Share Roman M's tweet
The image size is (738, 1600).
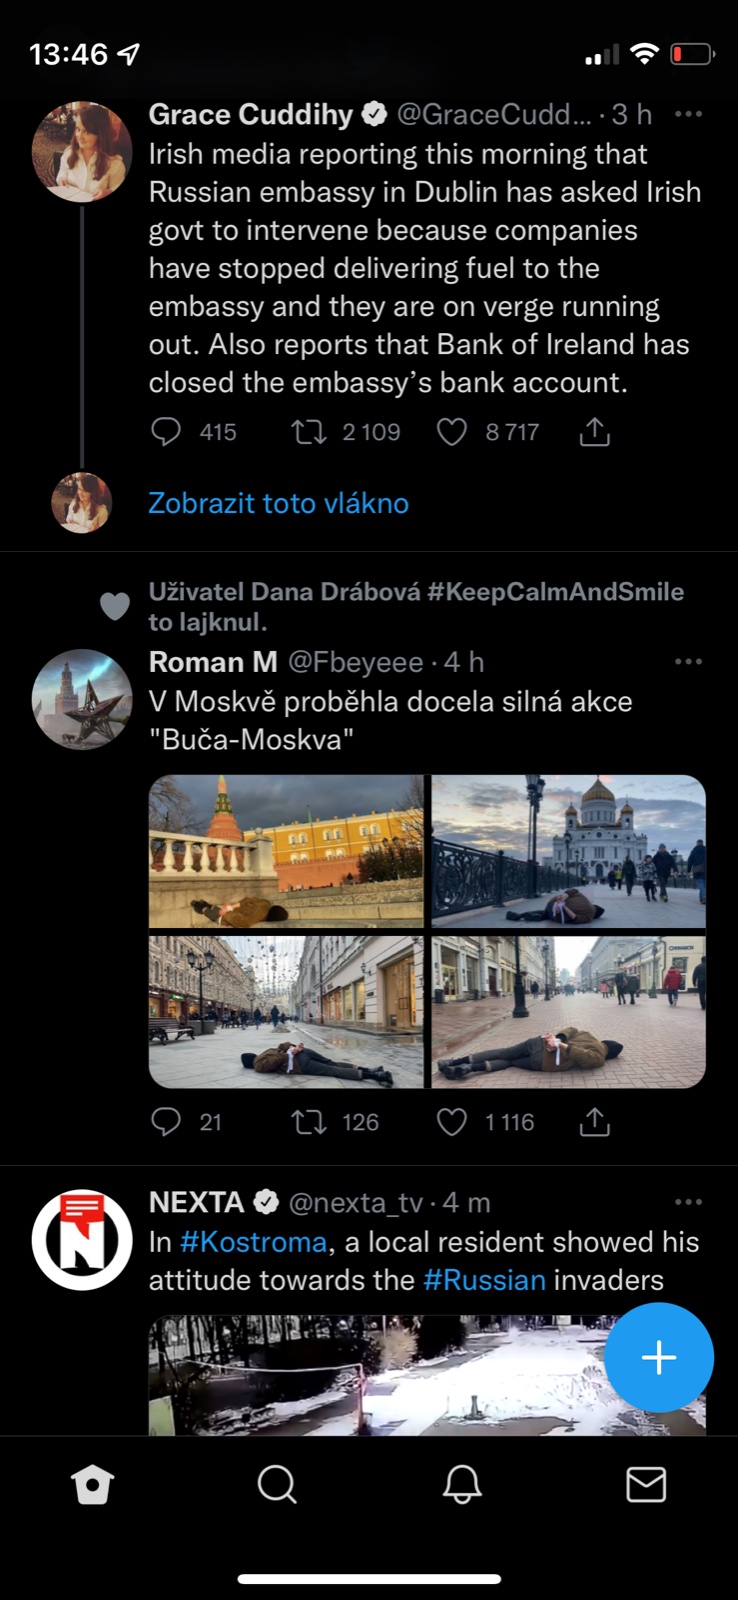[x=594, y=1122]
